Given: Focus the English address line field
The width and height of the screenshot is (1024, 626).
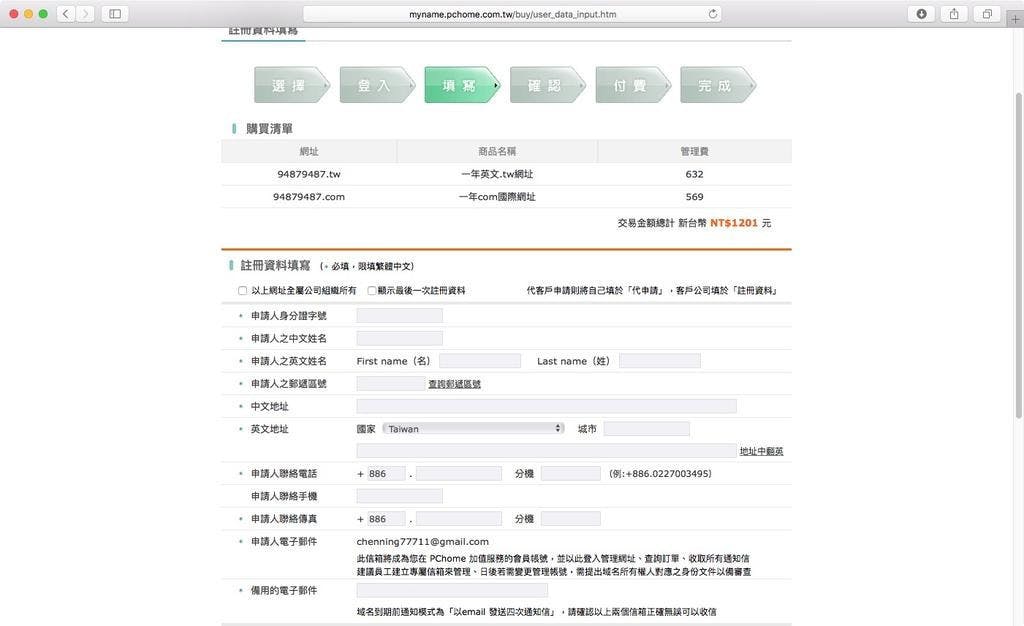Looking at the screenshot, I should 547,450.
